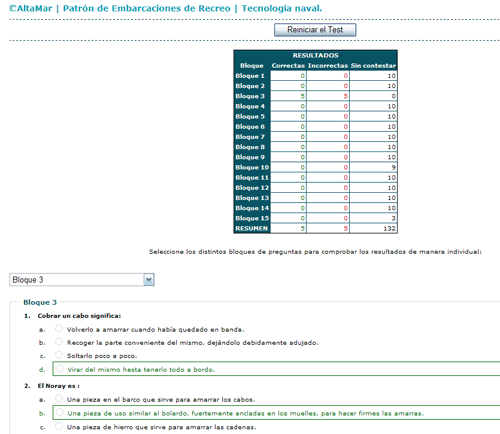
Task: Click the RESUMEN unanswered total '132'
Action: tap(373, 229)
